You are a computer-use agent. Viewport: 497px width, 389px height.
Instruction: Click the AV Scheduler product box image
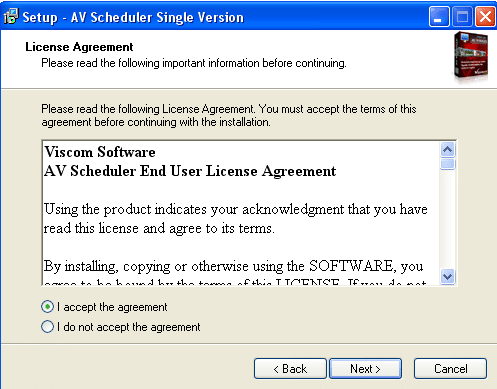(x=471, y=56)
